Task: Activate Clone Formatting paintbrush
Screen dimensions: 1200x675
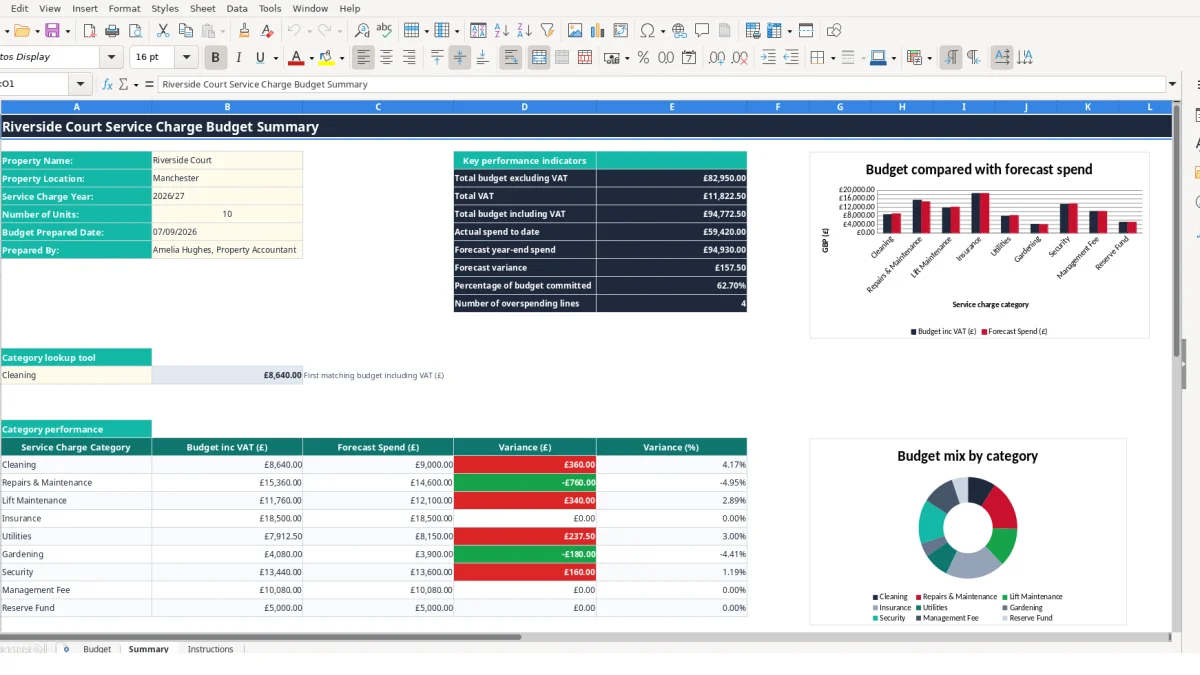Action: (244, 31)
